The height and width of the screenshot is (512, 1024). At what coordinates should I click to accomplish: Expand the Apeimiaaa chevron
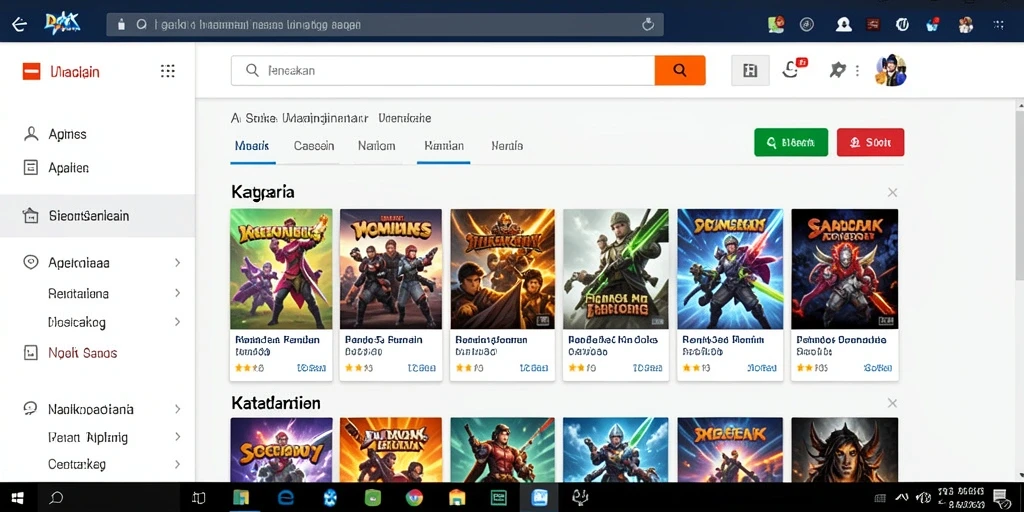pyautogui.click(x=177, y=263)
